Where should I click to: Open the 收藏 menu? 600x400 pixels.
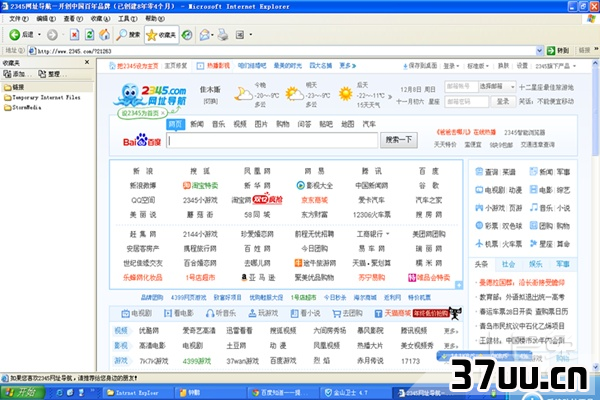coord(100,18)
